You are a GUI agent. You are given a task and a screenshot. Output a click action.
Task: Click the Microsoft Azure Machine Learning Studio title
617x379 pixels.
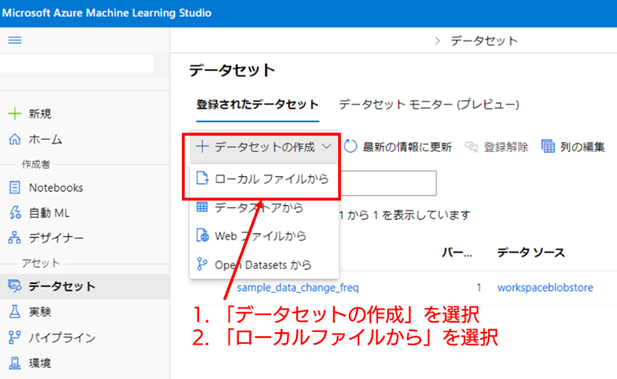pos(107,13)
